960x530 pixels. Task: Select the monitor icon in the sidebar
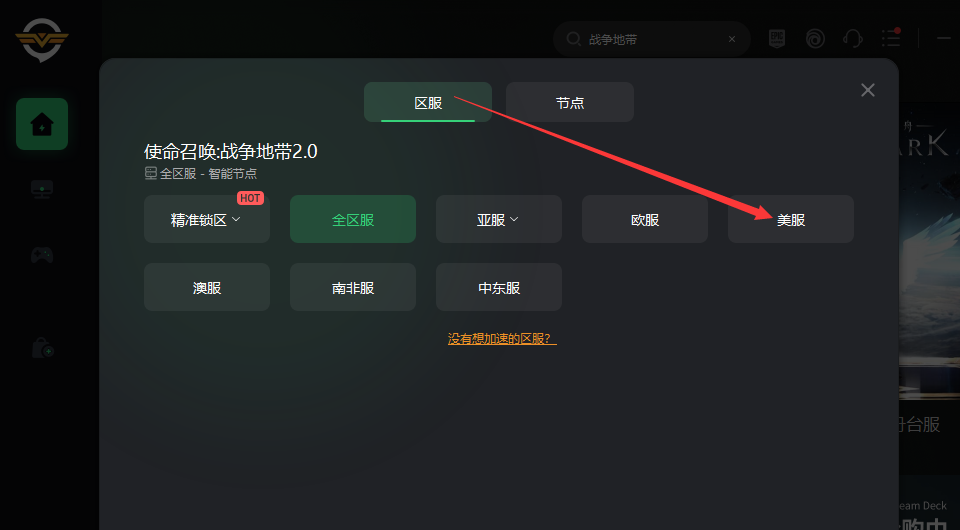coord(42,189)
